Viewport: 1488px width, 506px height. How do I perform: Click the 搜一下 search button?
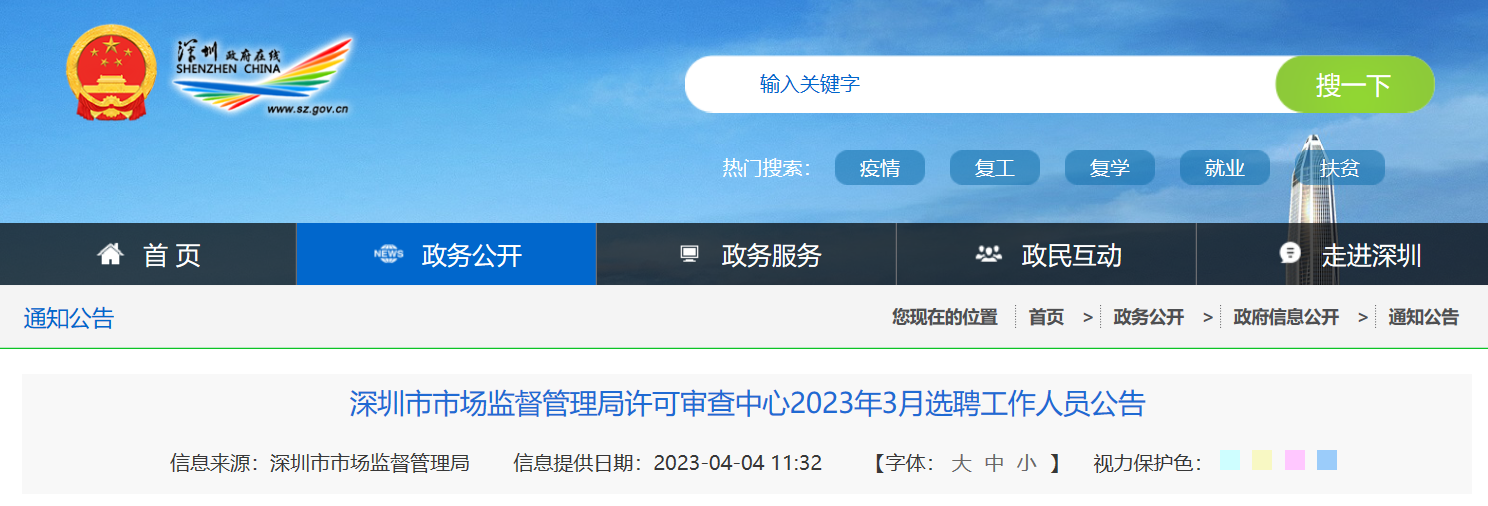coord(1354,84)
